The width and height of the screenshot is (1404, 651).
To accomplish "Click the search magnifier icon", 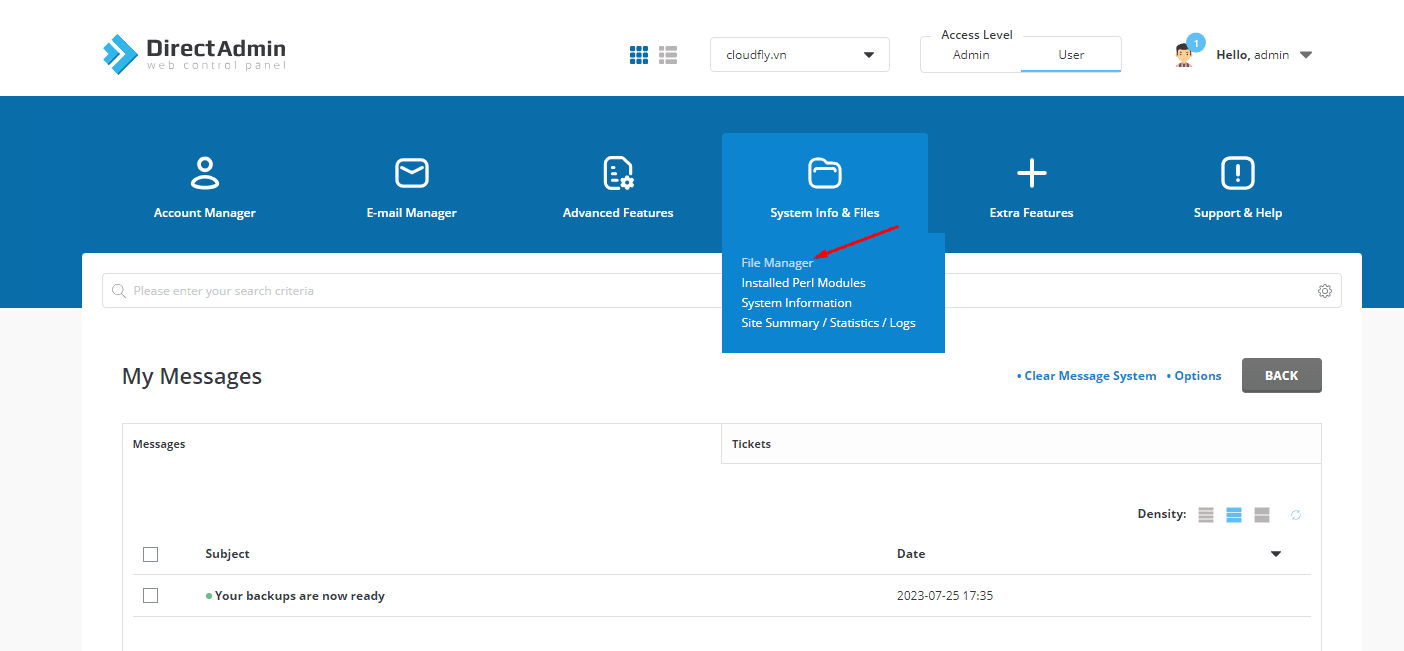I will [x=119, y=291].
